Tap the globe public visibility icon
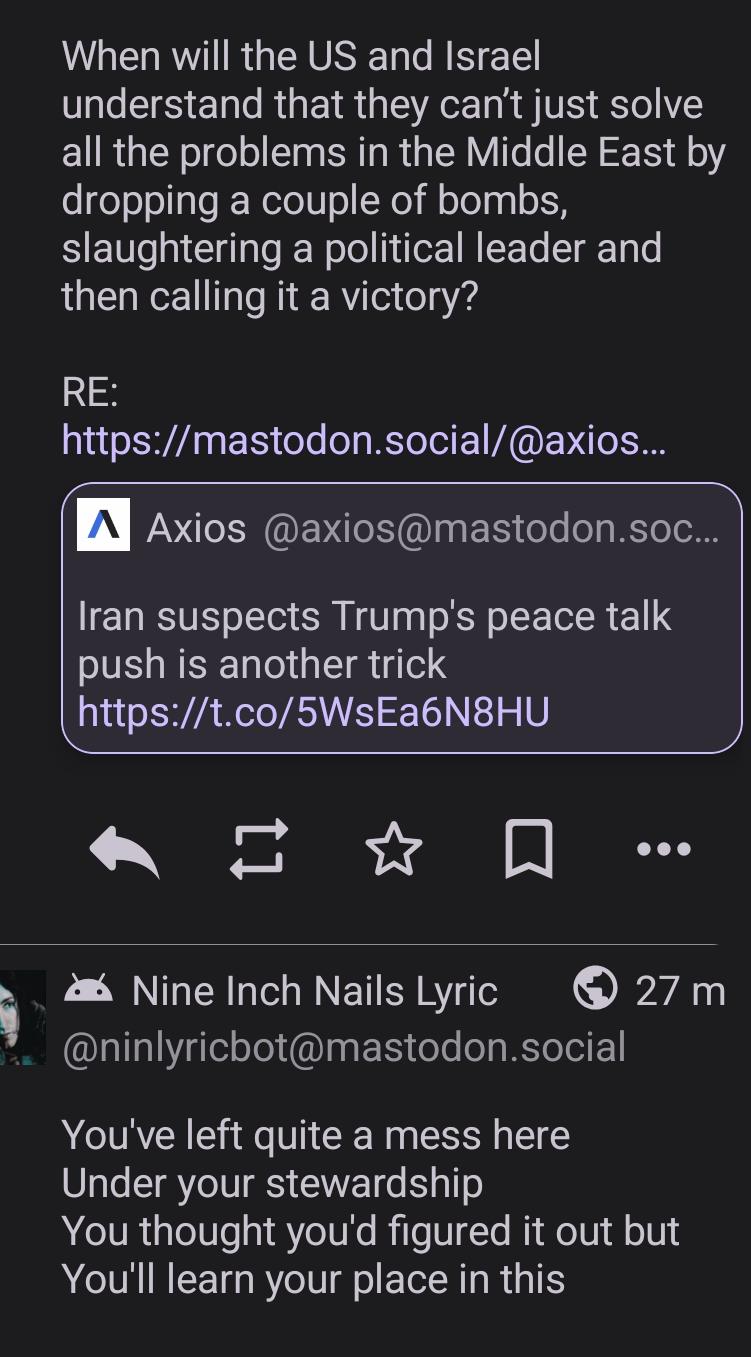 (595, 990)
